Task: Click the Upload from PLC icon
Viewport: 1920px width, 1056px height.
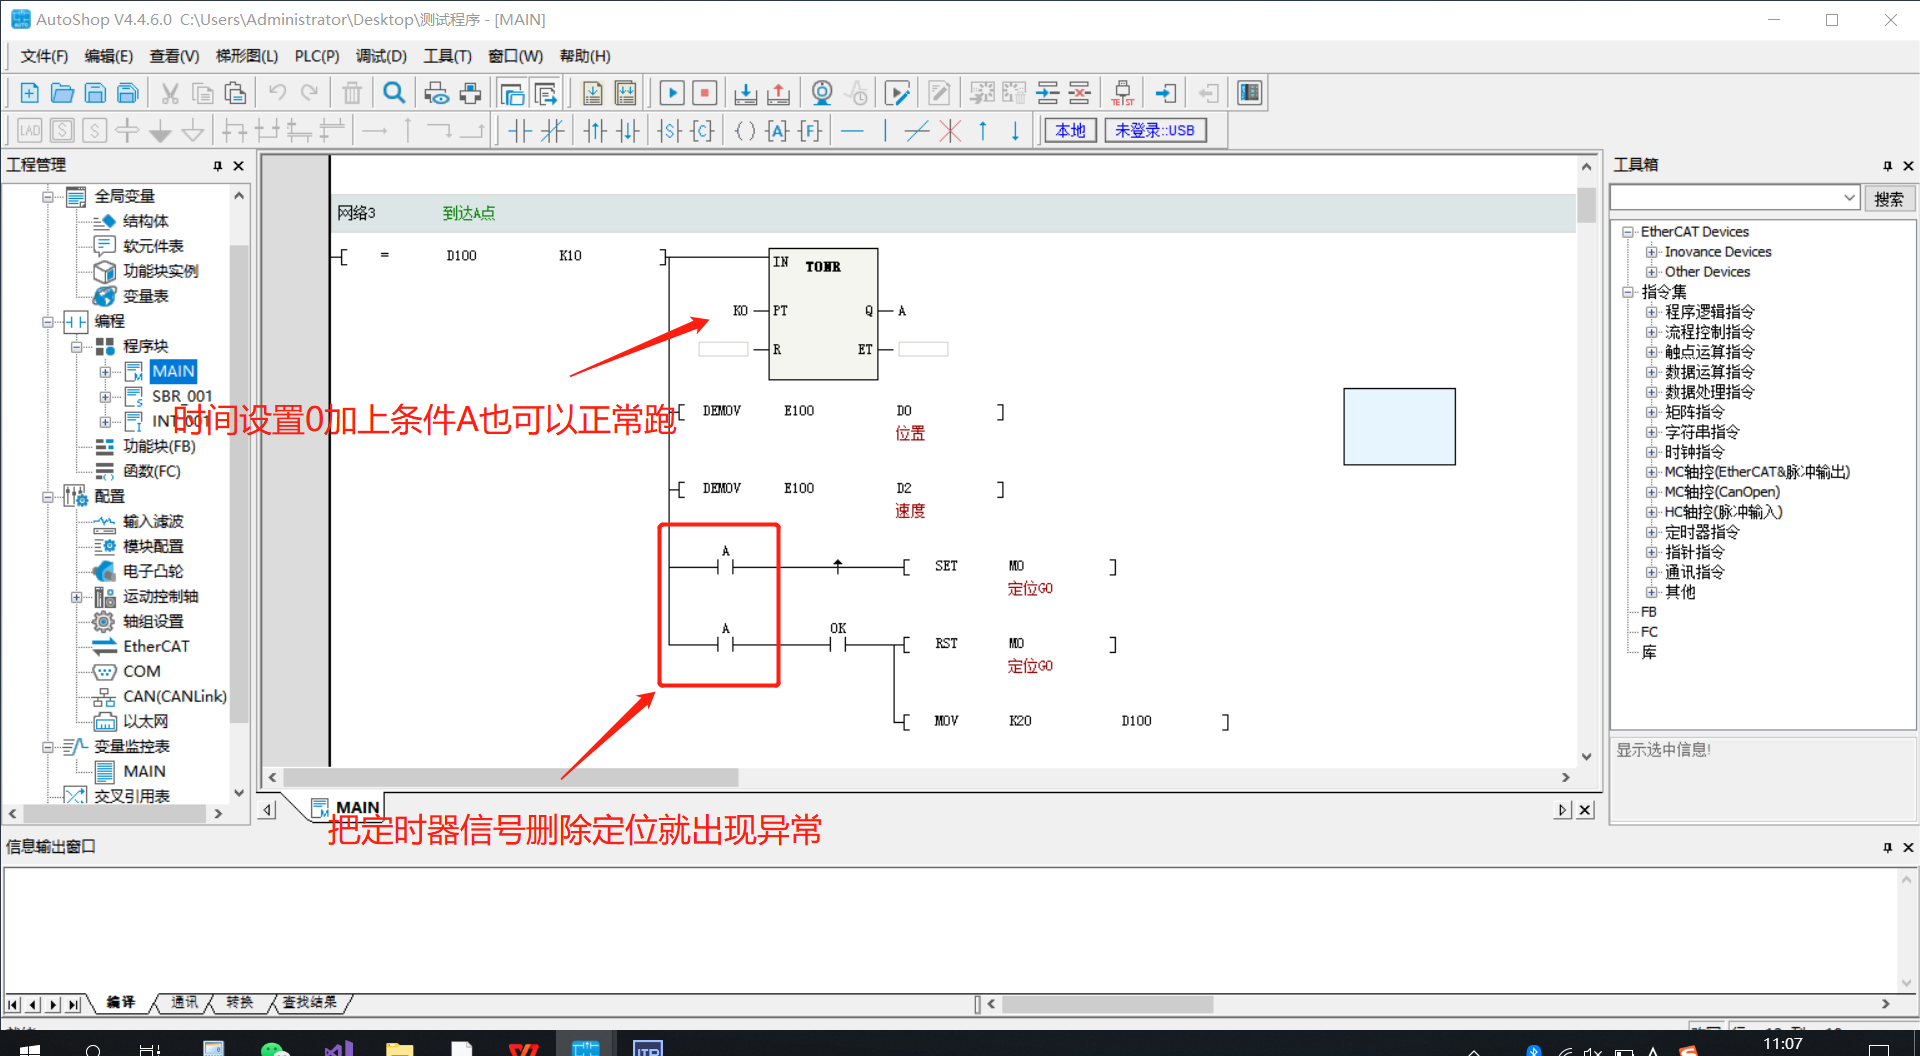Action: click(778, 93)
